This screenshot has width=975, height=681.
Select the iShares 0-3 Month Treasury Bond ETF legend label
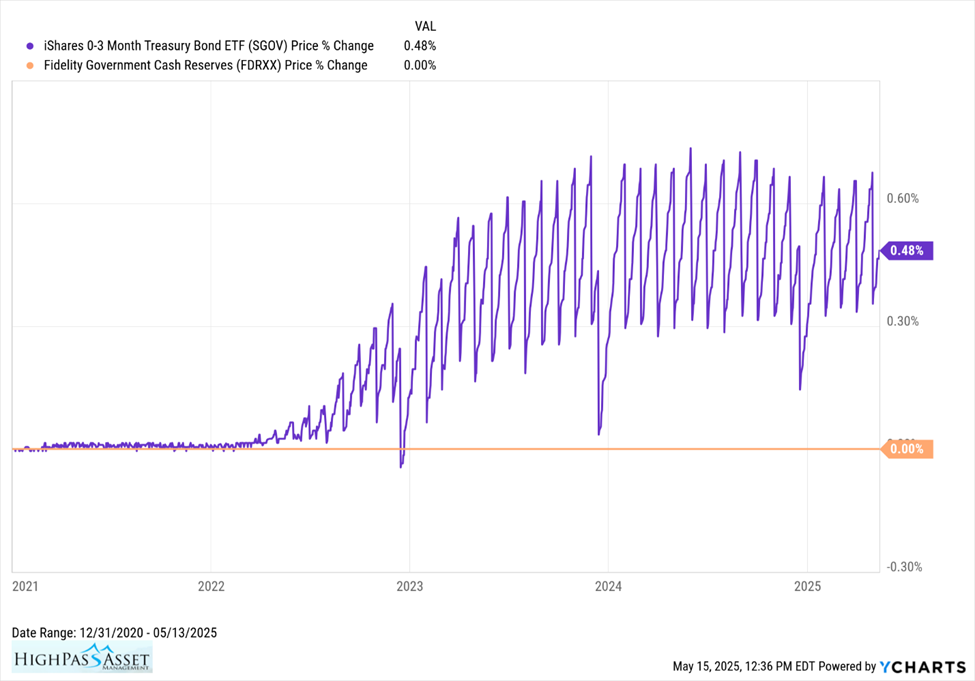[x=209, y=46]
